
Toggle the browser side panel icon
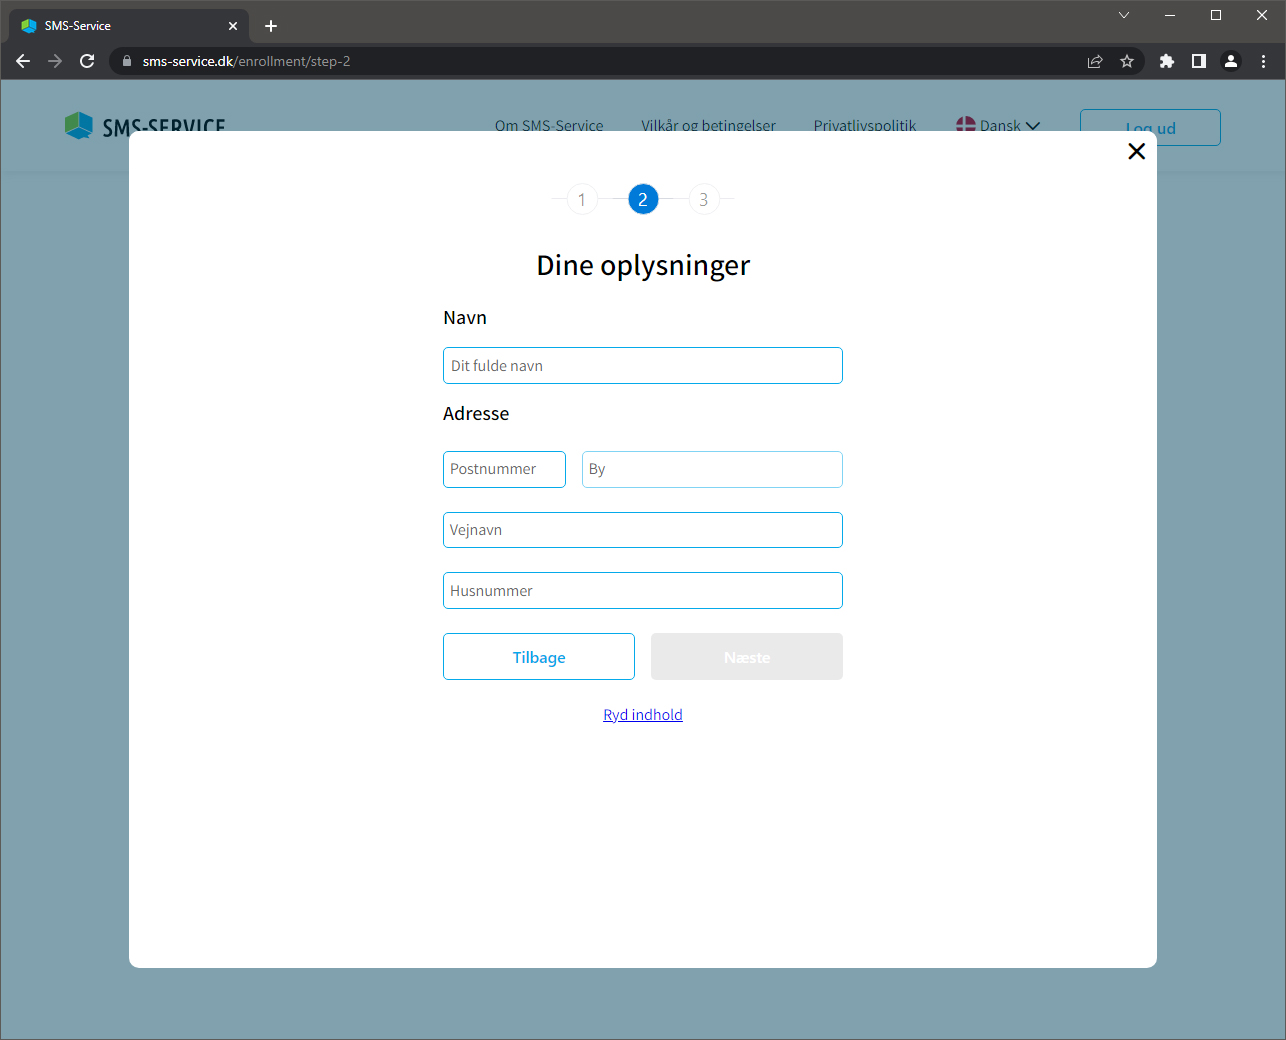coord(1198,61)
